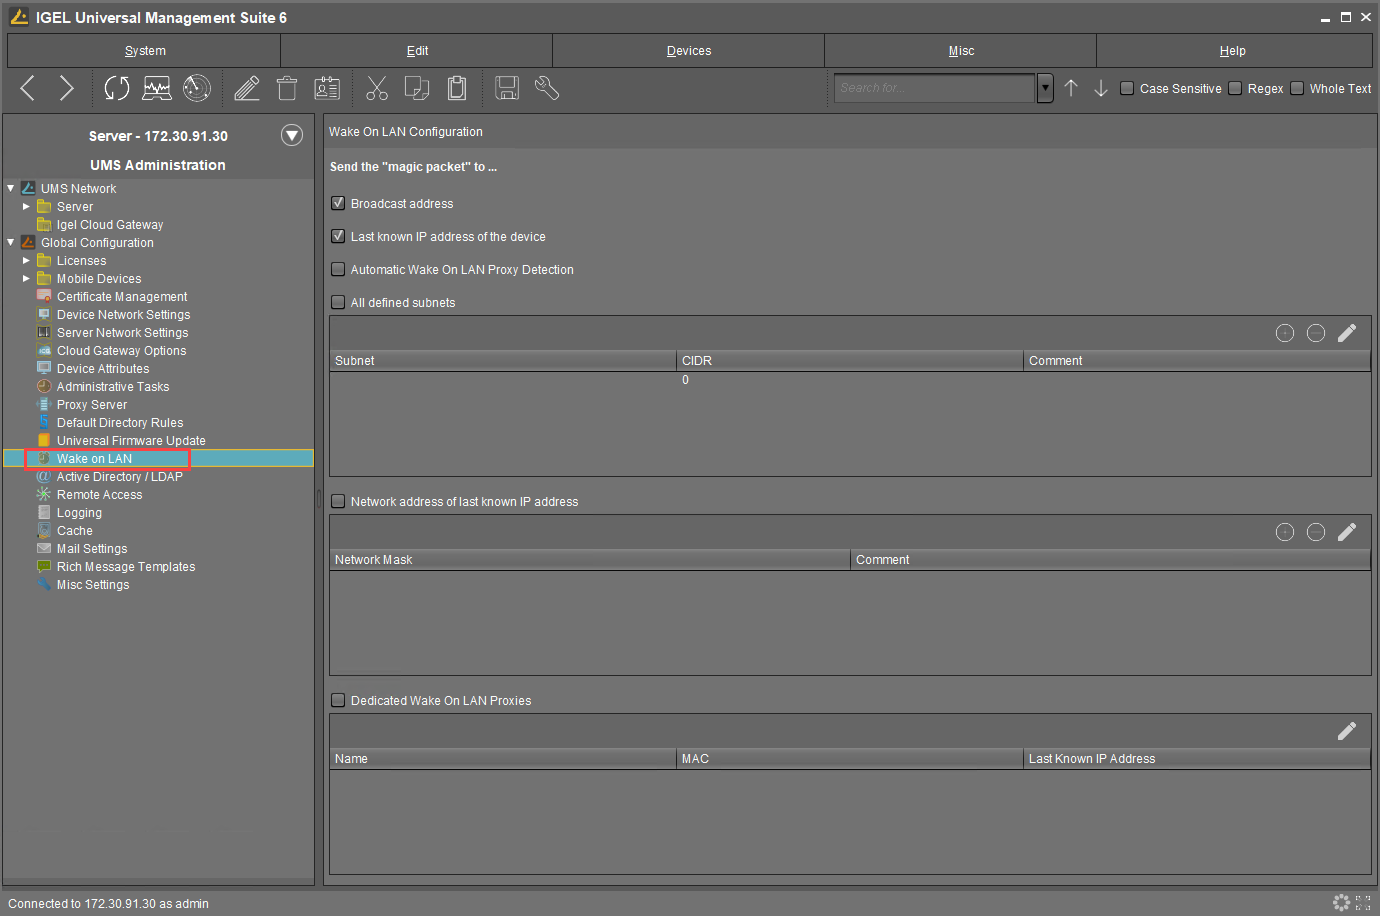Expand the Licenses folder in the tree

27,261
